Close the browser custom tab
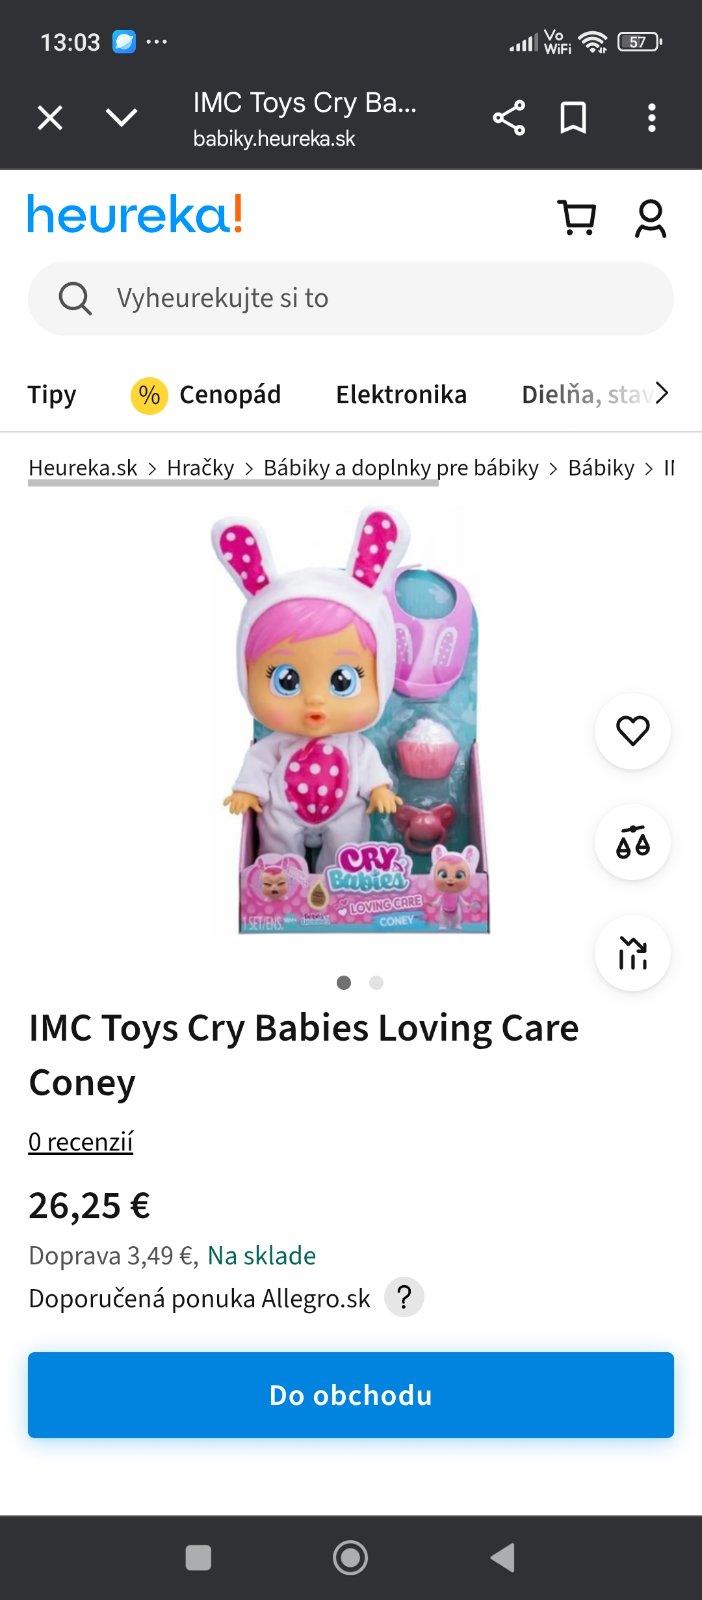Viewport: 702px width, 1600px height. click(x=50, y=118)
